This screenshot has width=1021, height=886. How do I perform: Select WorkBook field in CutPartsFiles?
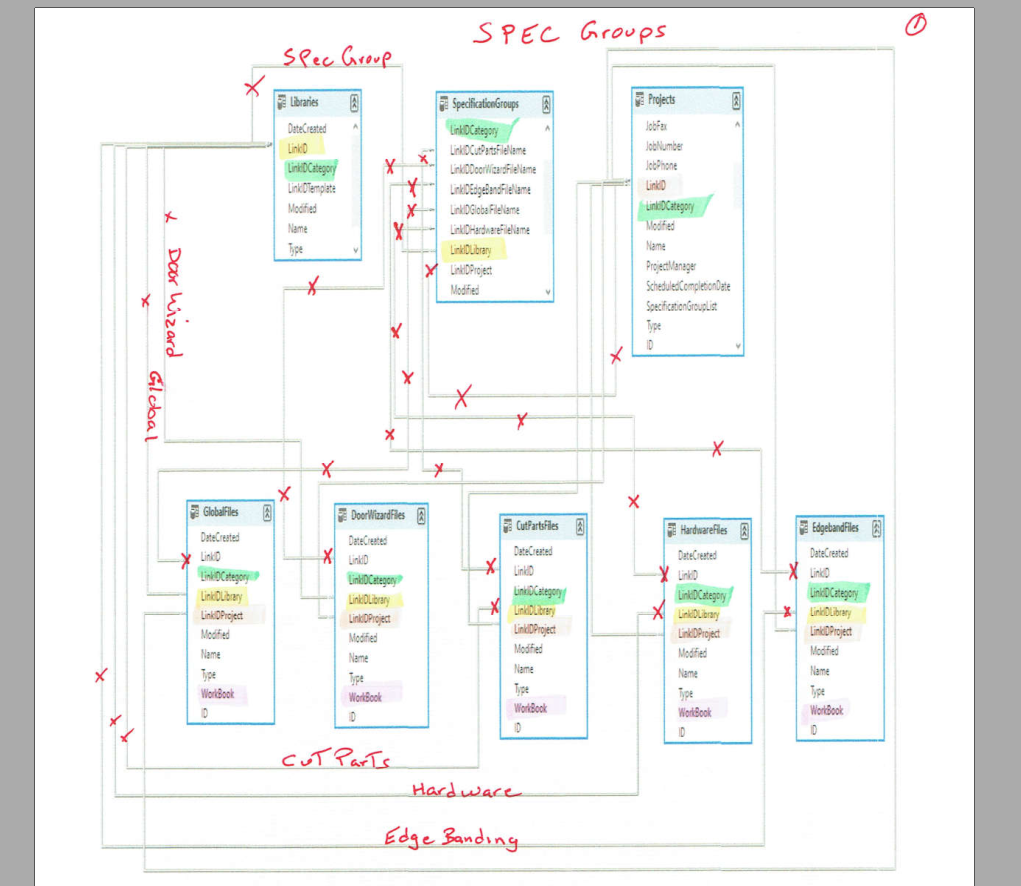tap(530, 708)
